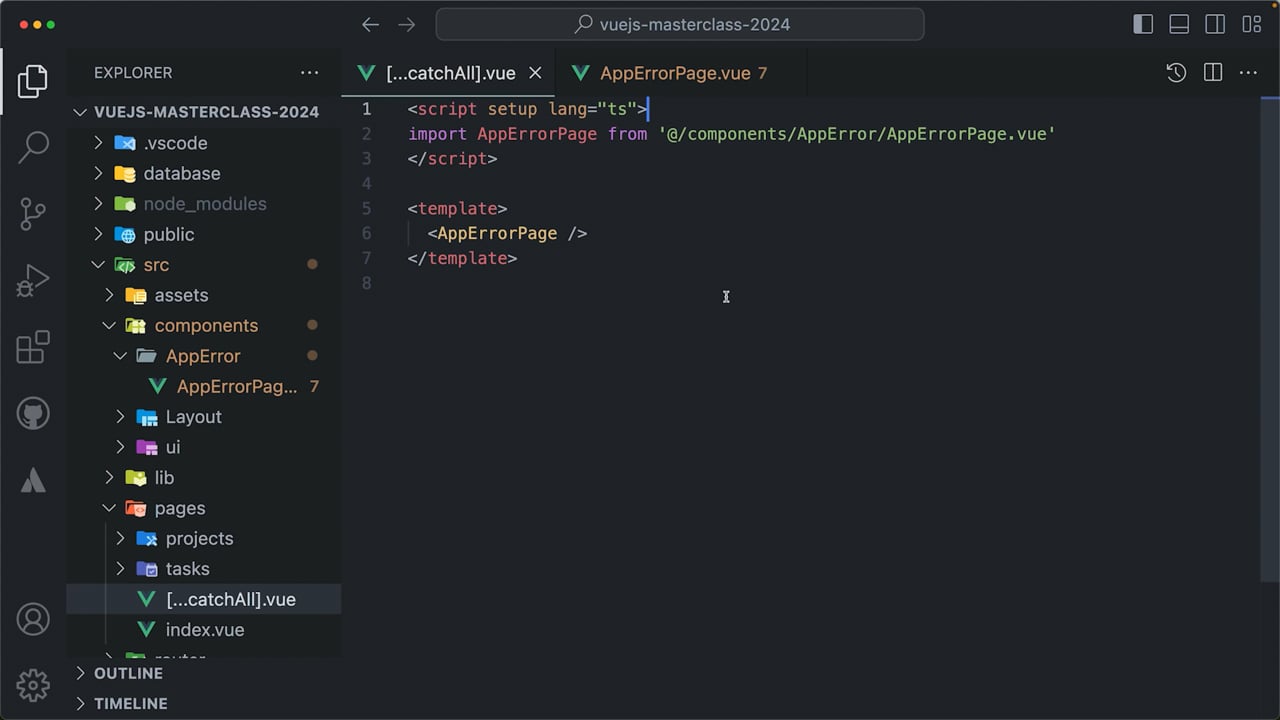This screenshot has height=720, width=1280.
Task: Expand the TIMELINE section
Action: tap(204, 703)
